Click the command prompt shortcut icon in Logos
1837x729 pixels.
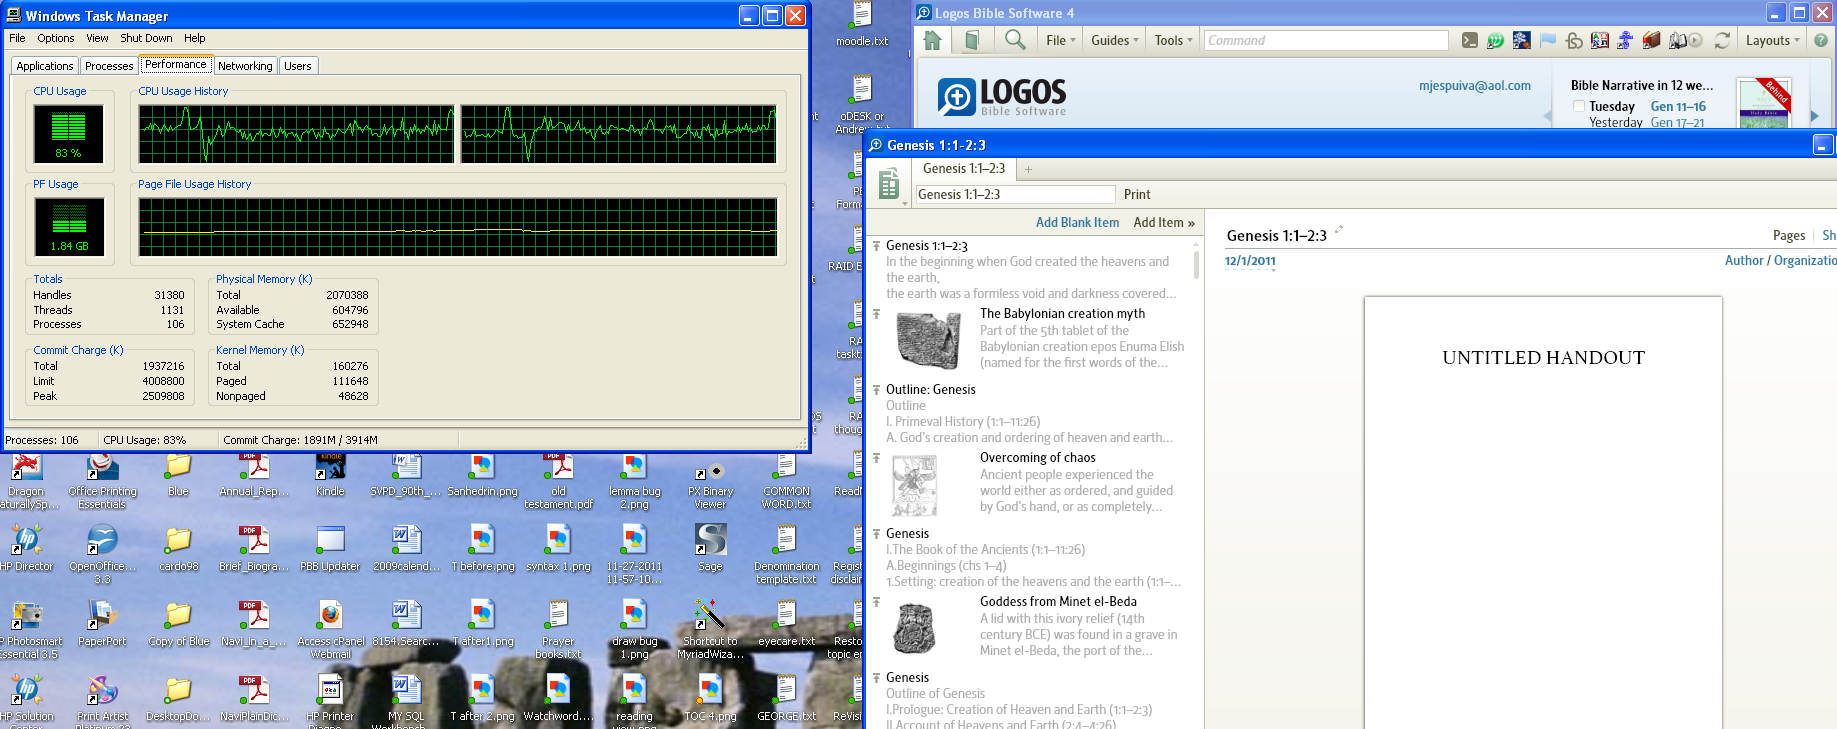[x=1469, y=40]
